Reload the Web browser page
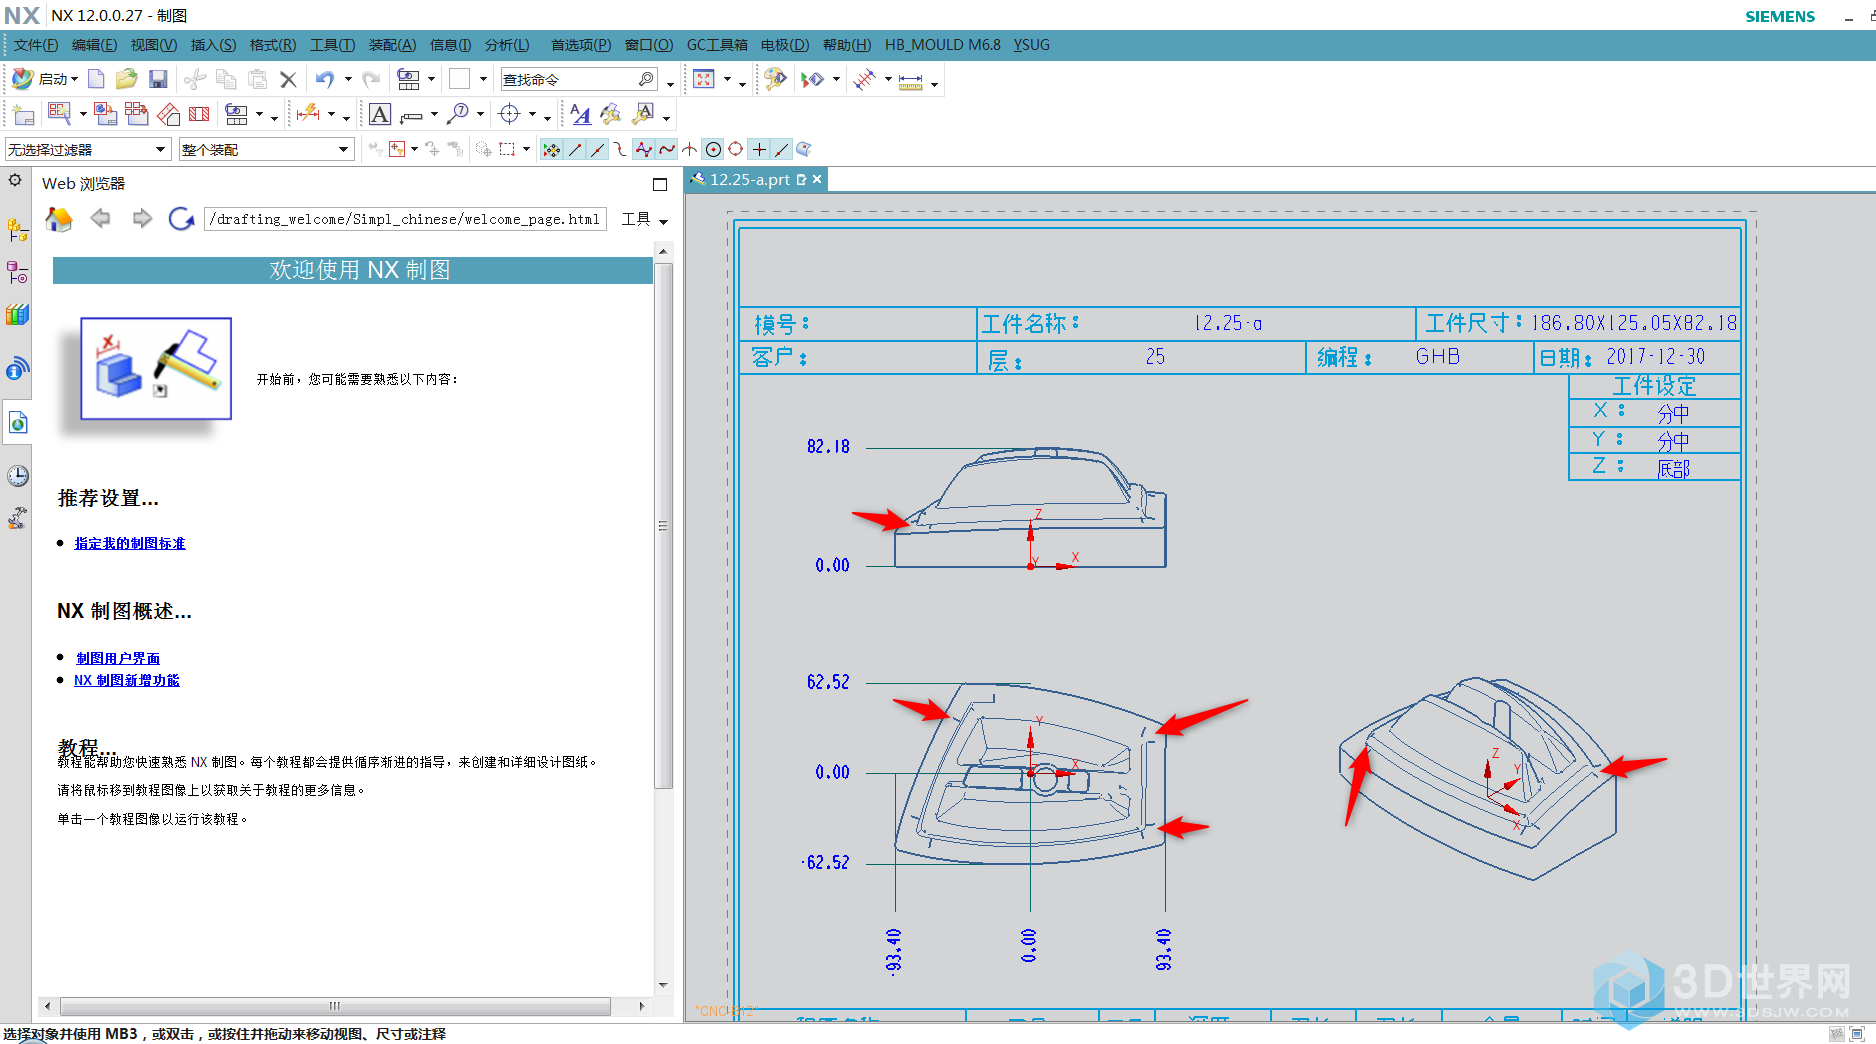The height and width of the screenshot is (1044, 1876). [181, 218]
